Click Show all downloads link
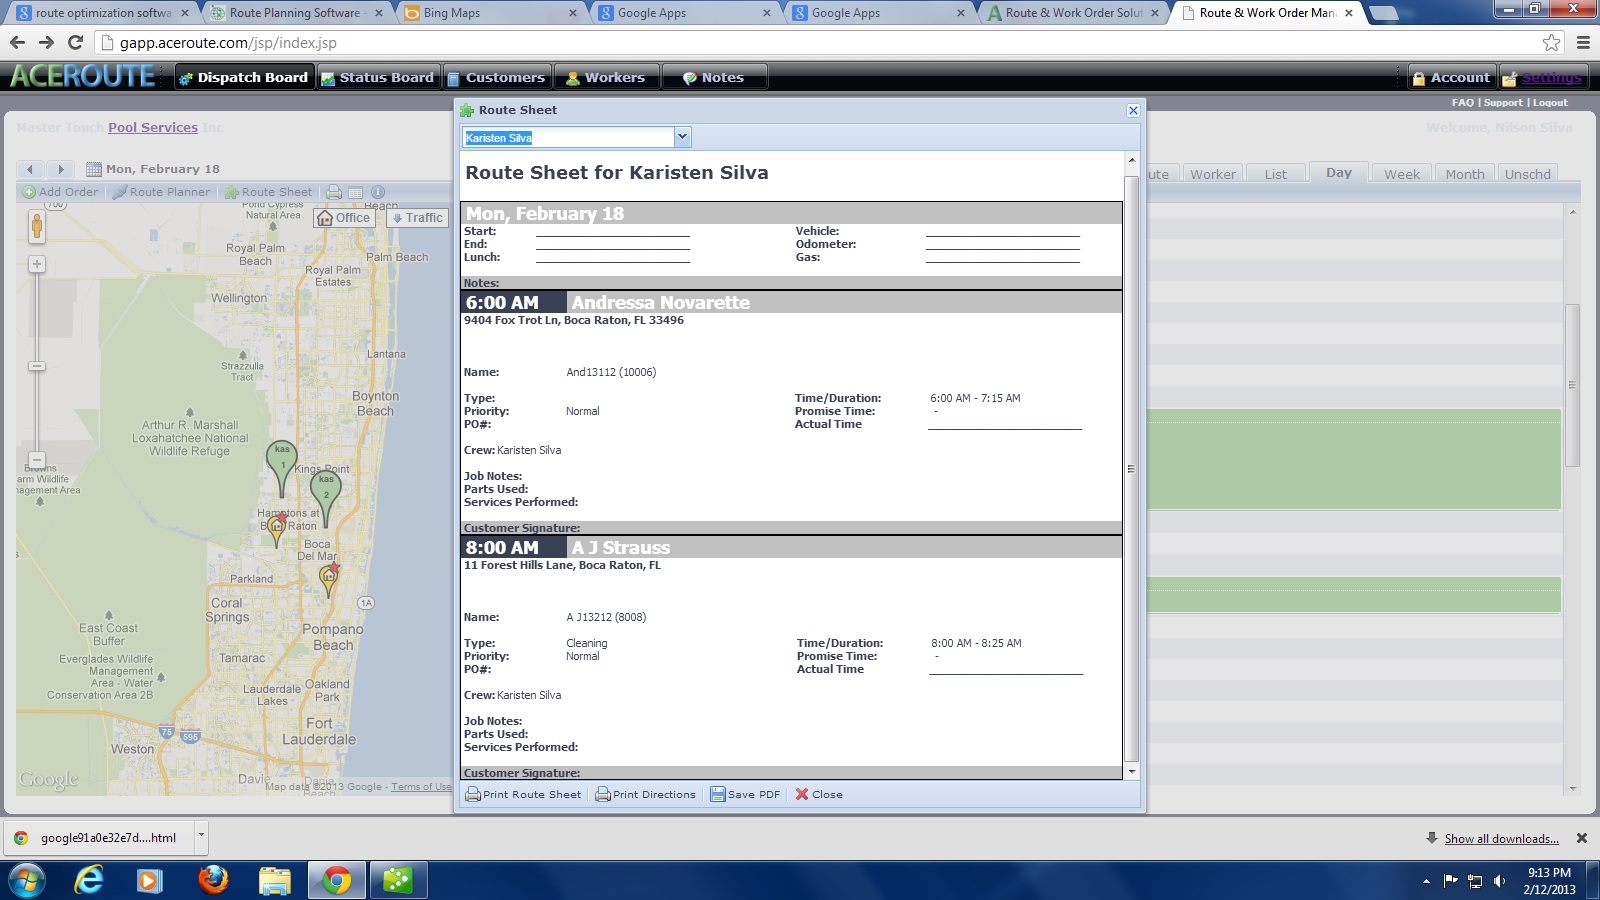This screenshot has width=1600, height=900. click(1501, 838)
